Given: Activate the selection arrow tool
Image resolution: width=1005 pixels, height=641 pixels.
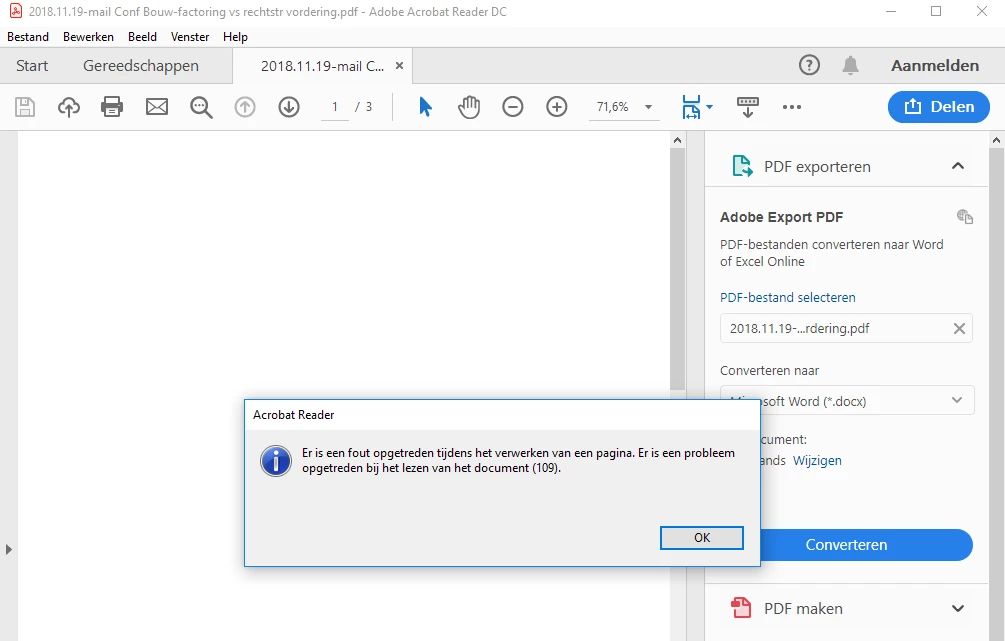Looking at the screenshot, I should pos(425,107).
